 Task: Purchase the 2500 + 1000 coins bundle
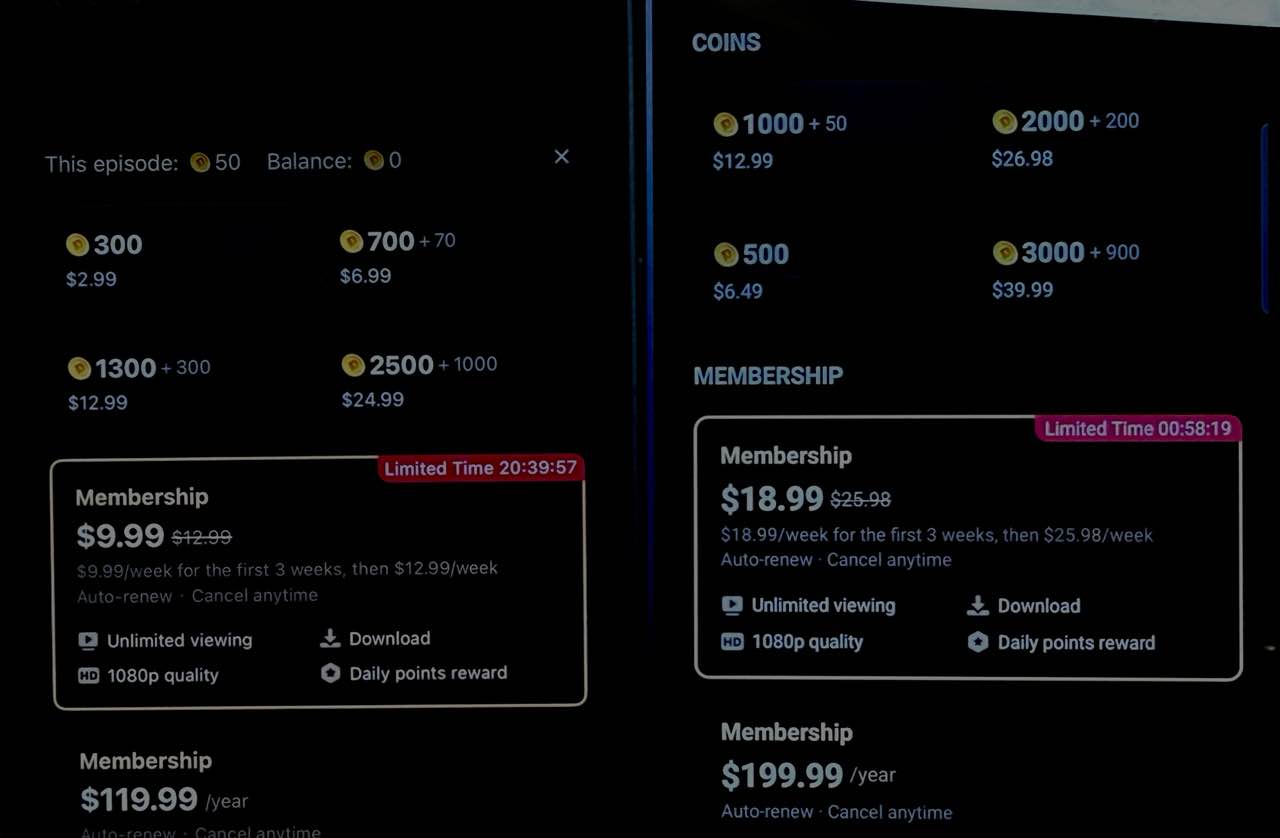[x=418, y=380]
